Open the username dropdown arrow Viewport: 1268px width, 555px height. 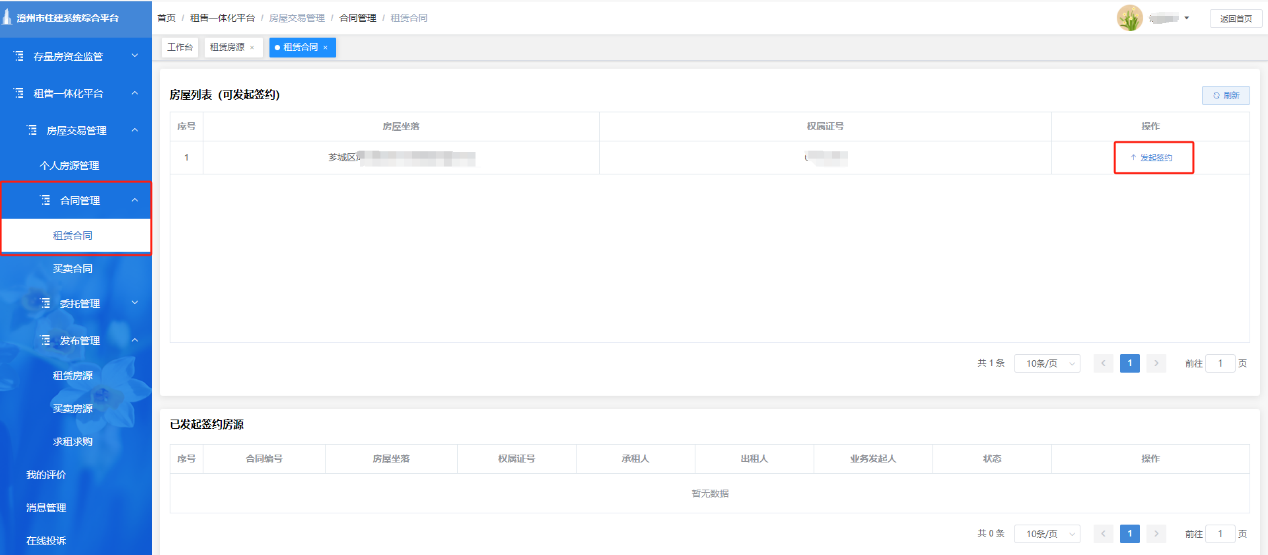(x=1186, y=18)
